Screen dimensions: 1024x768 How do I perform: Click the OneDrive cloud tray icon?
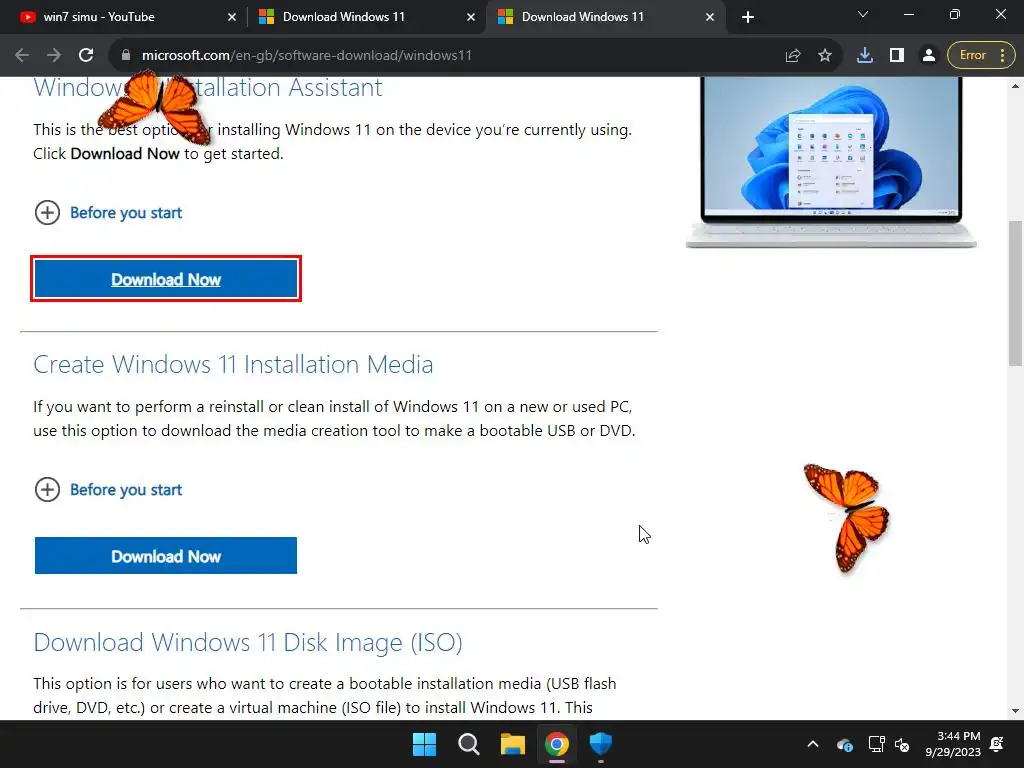click(x=845, y=744)
